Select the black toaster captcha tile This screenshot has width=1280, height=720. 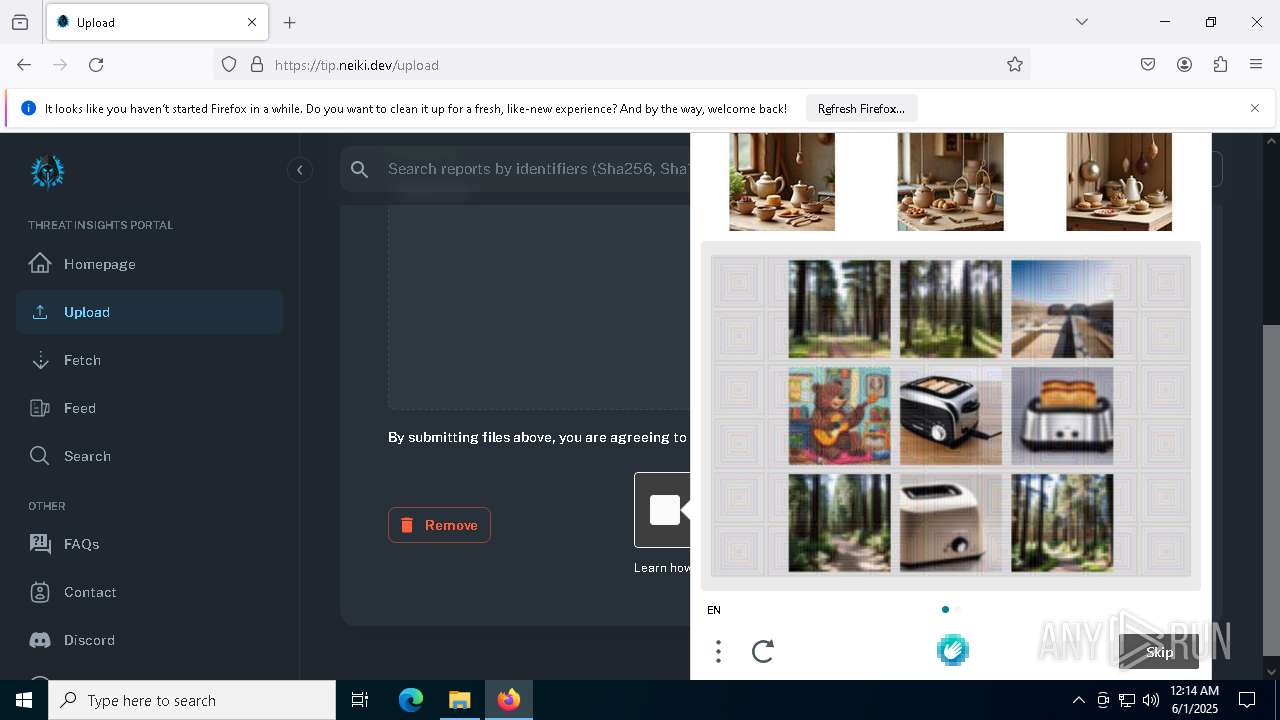[x=951, y=416]
